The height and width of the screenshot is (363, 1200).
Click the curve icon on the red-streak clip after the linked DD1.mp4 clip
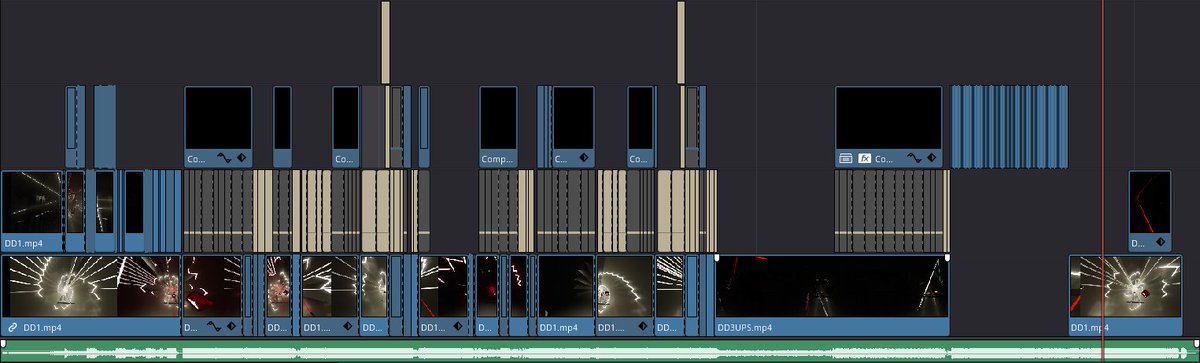coord(213,327)
